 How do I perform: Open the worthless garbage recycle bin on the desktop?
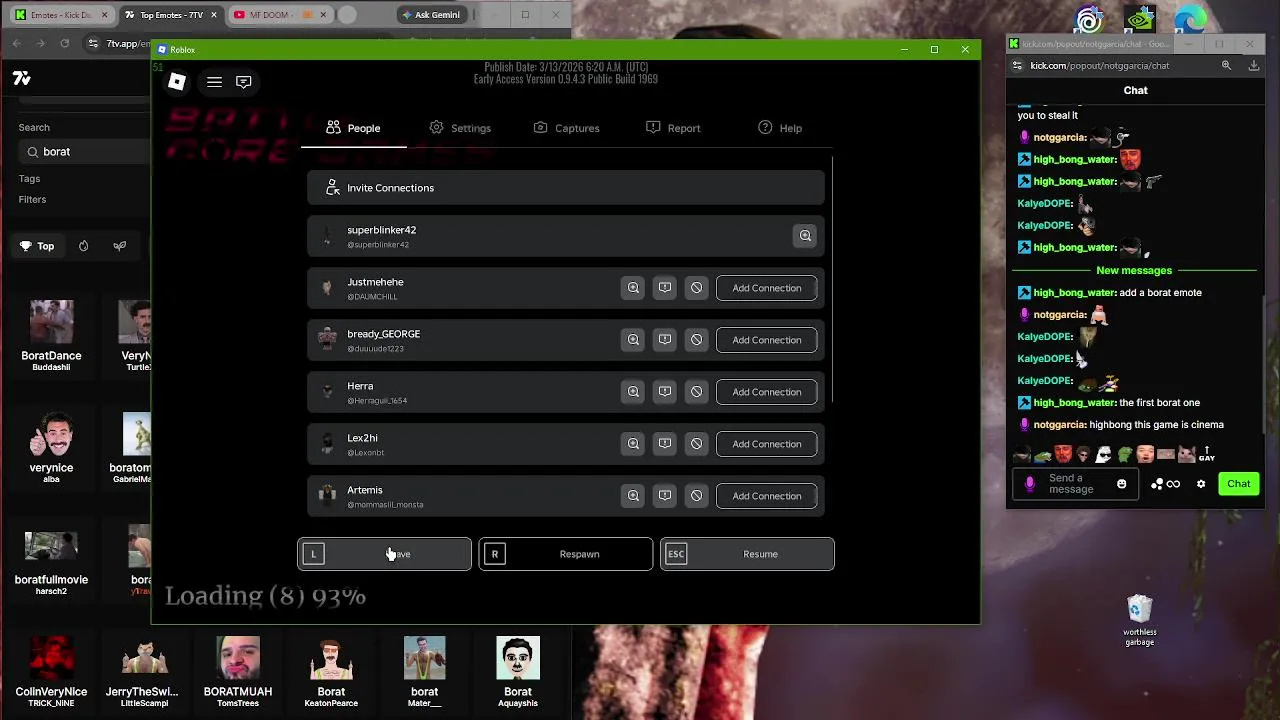1139,621
